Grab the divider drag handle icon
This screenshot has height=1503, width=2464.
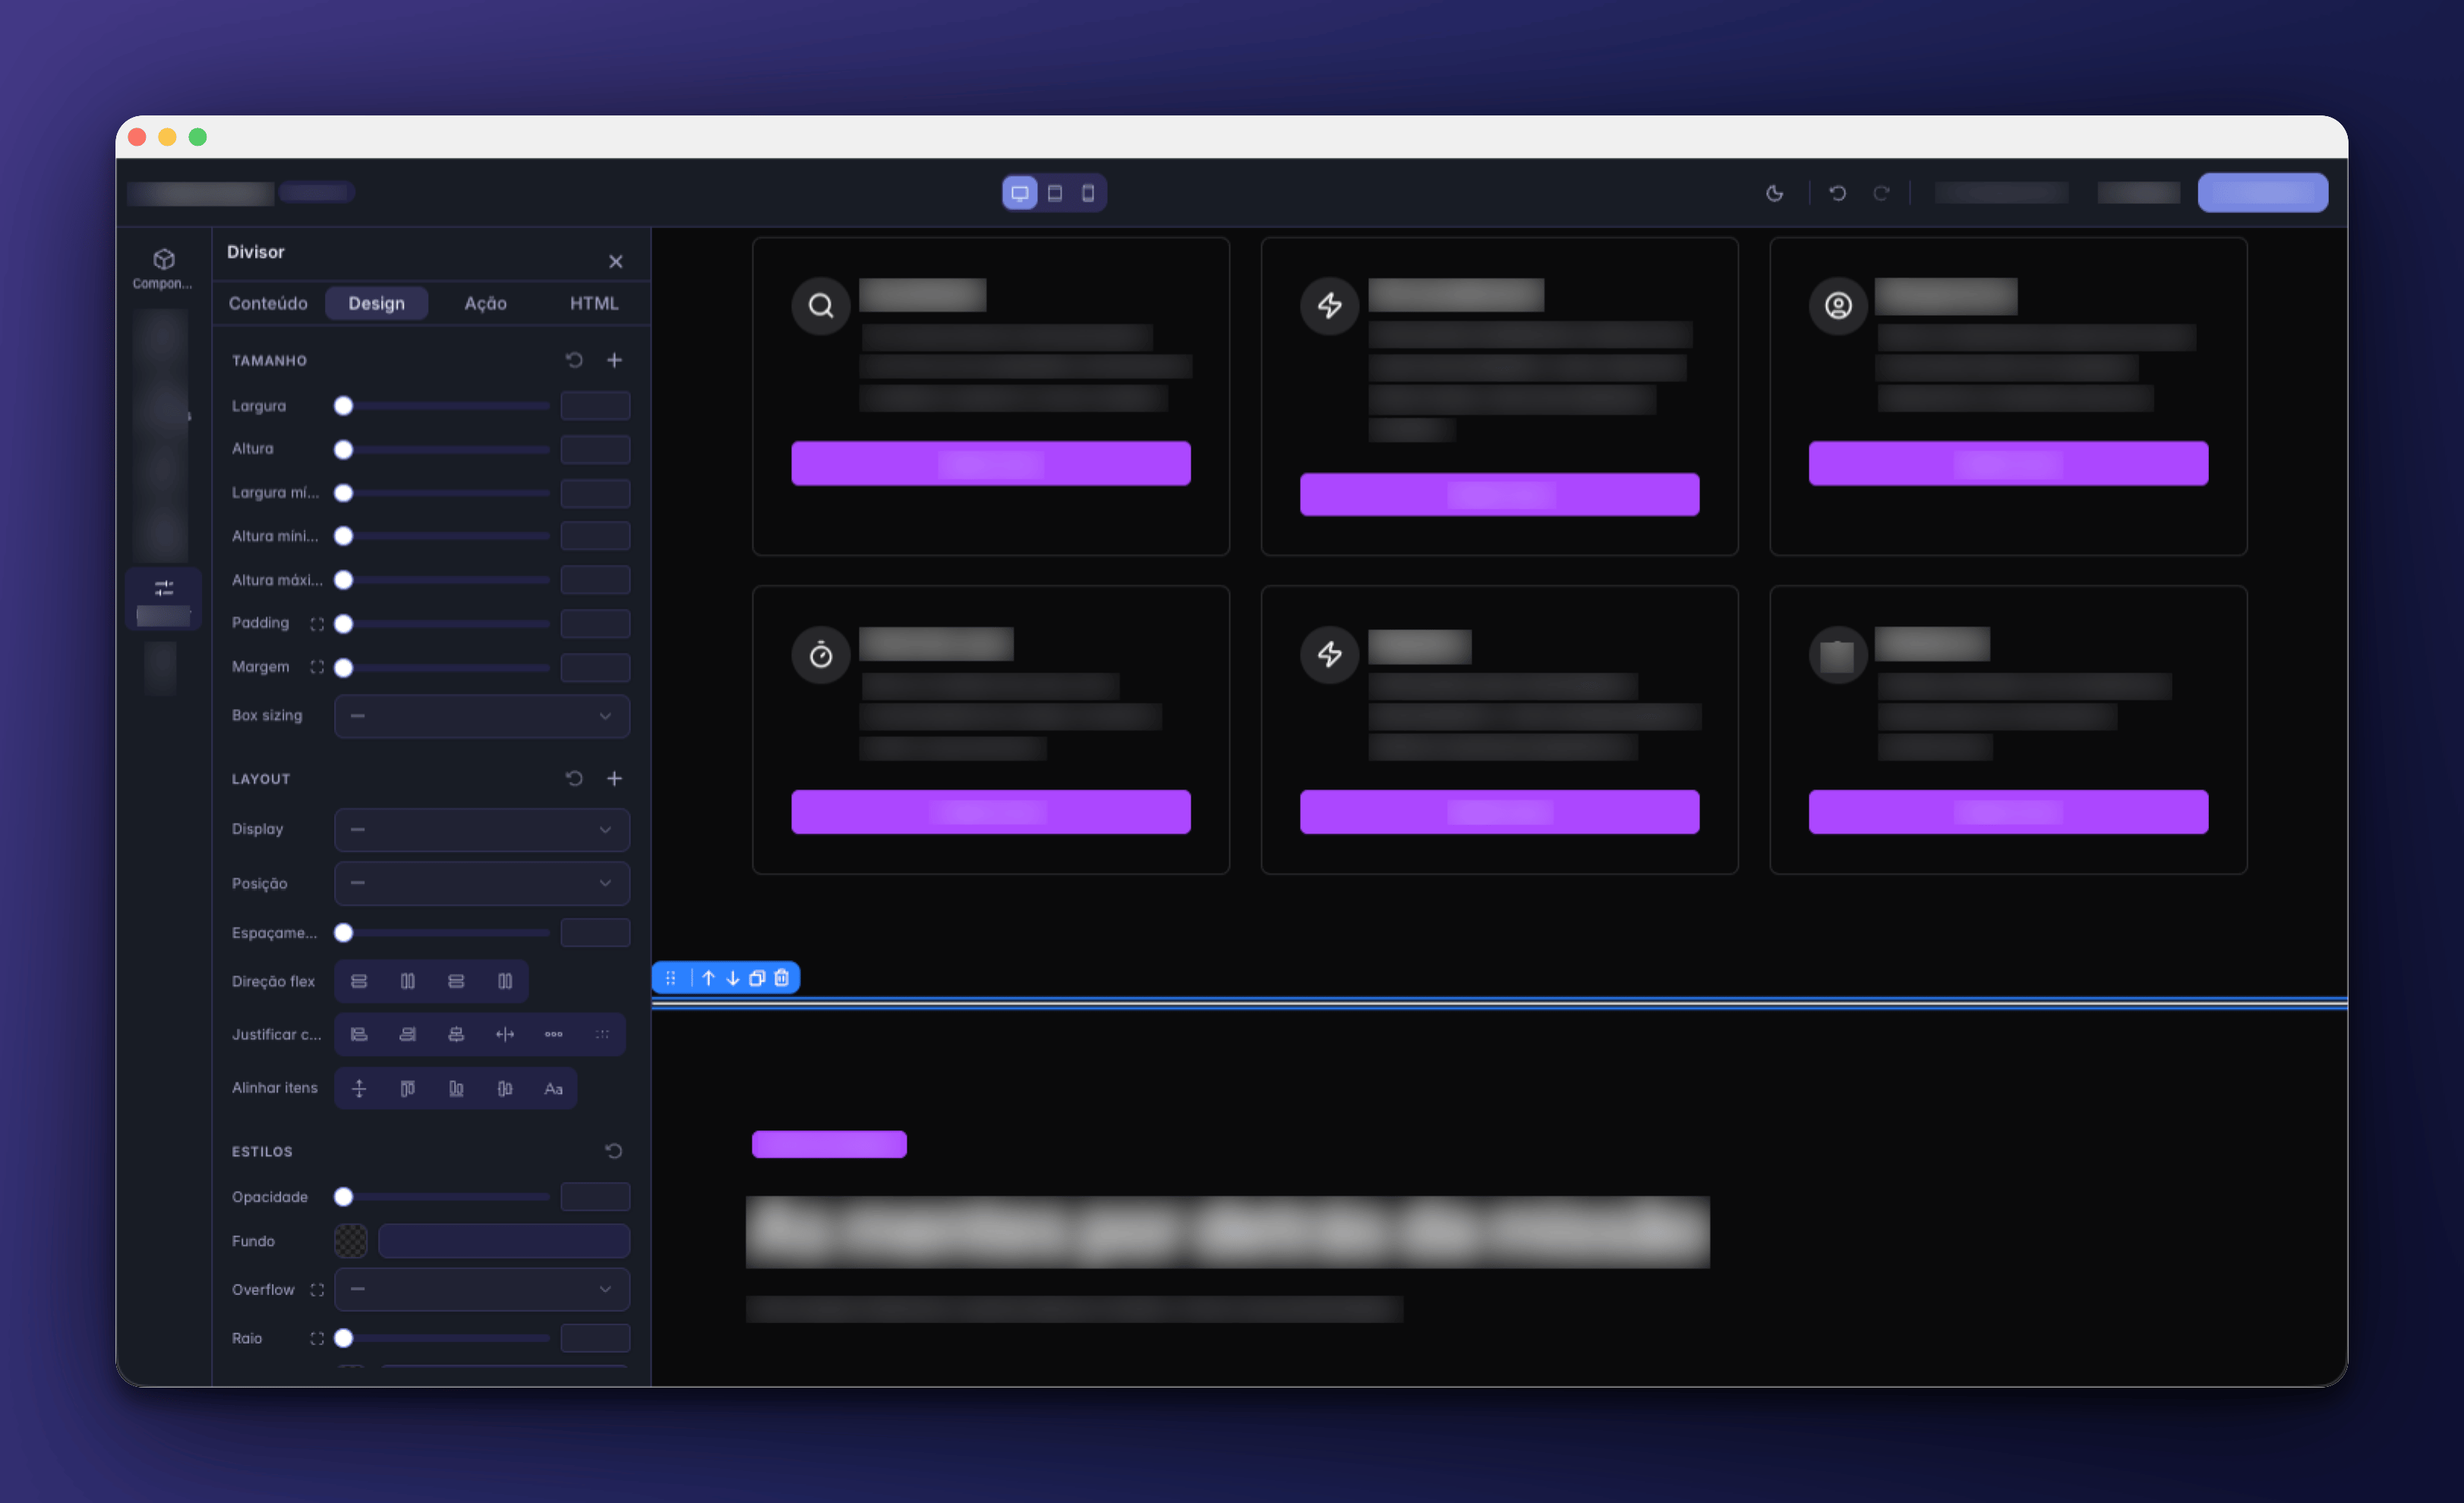(x=671, y=978)
